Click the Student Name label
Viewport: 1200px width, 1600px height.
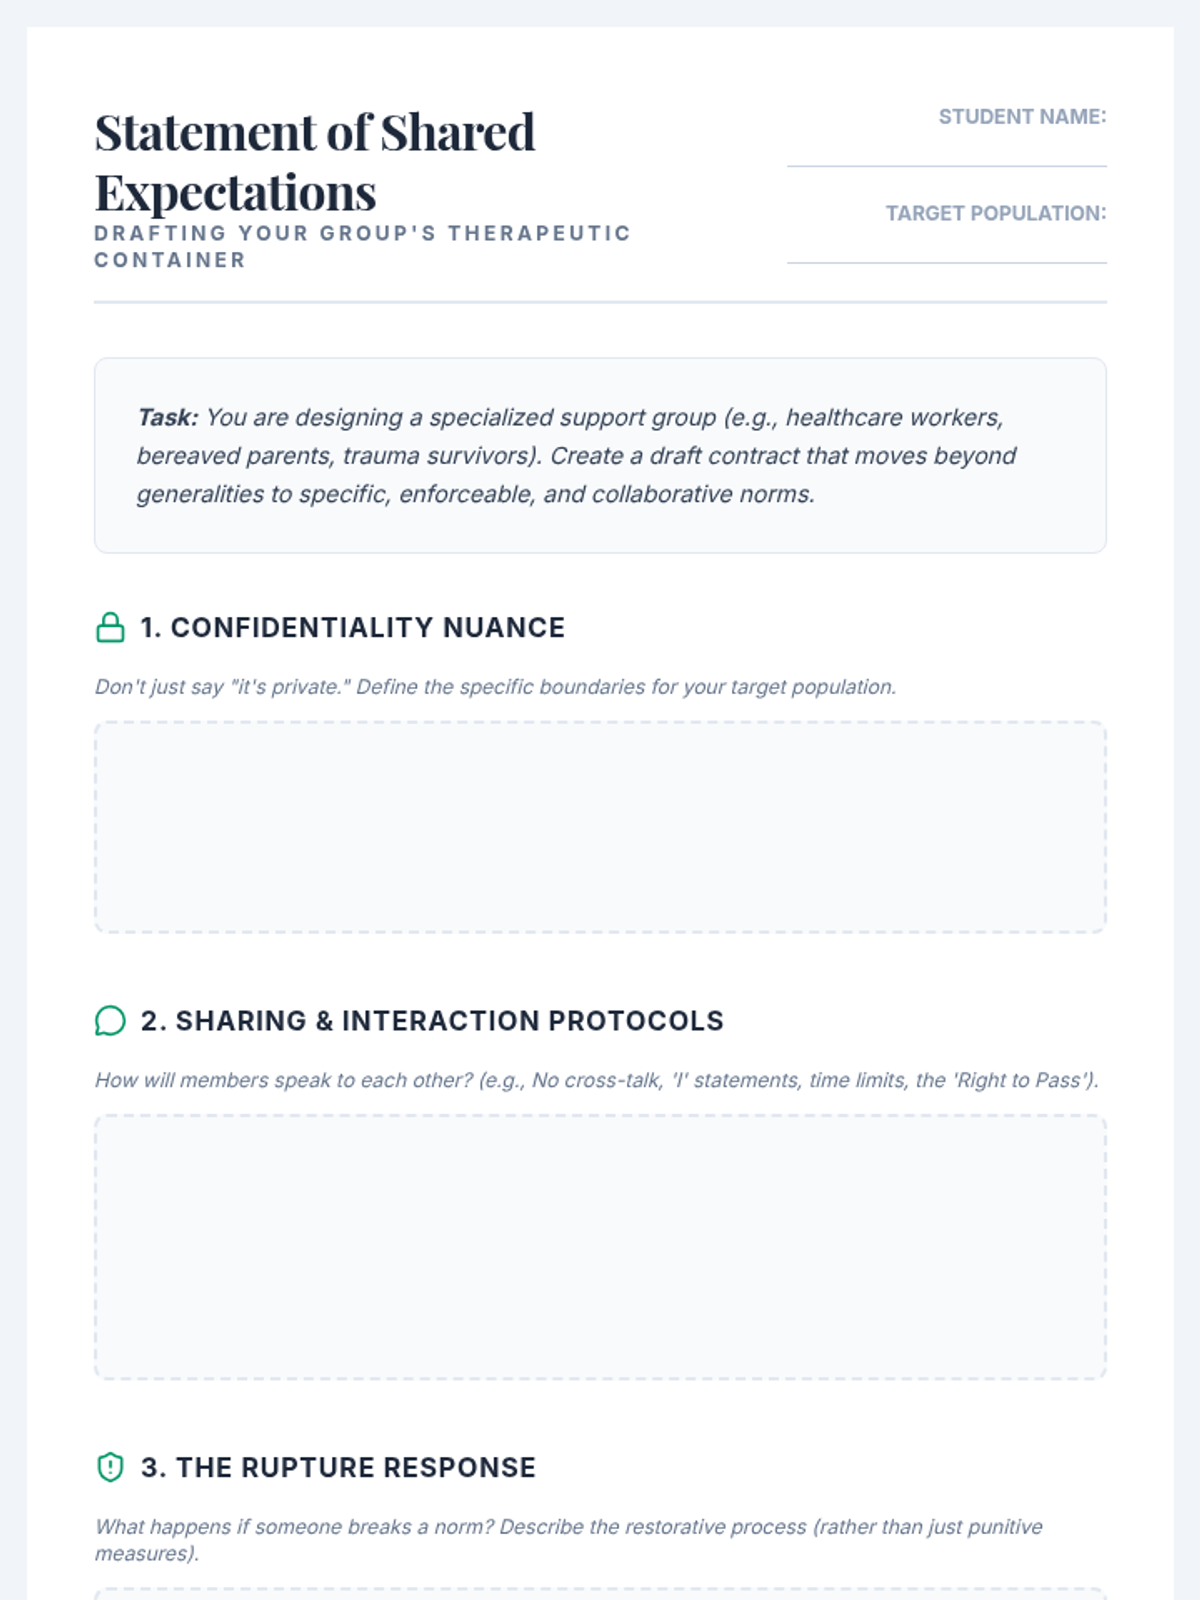coord(1022,117)
